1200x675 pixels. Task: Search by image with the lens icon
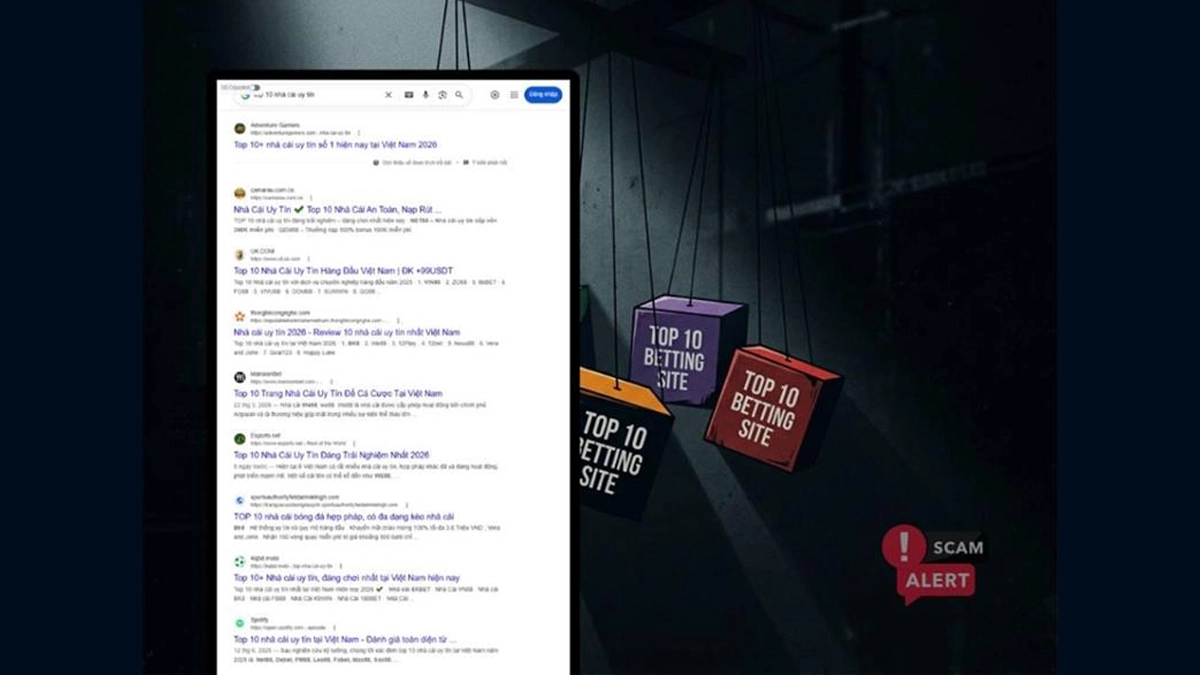pos(442,95)
